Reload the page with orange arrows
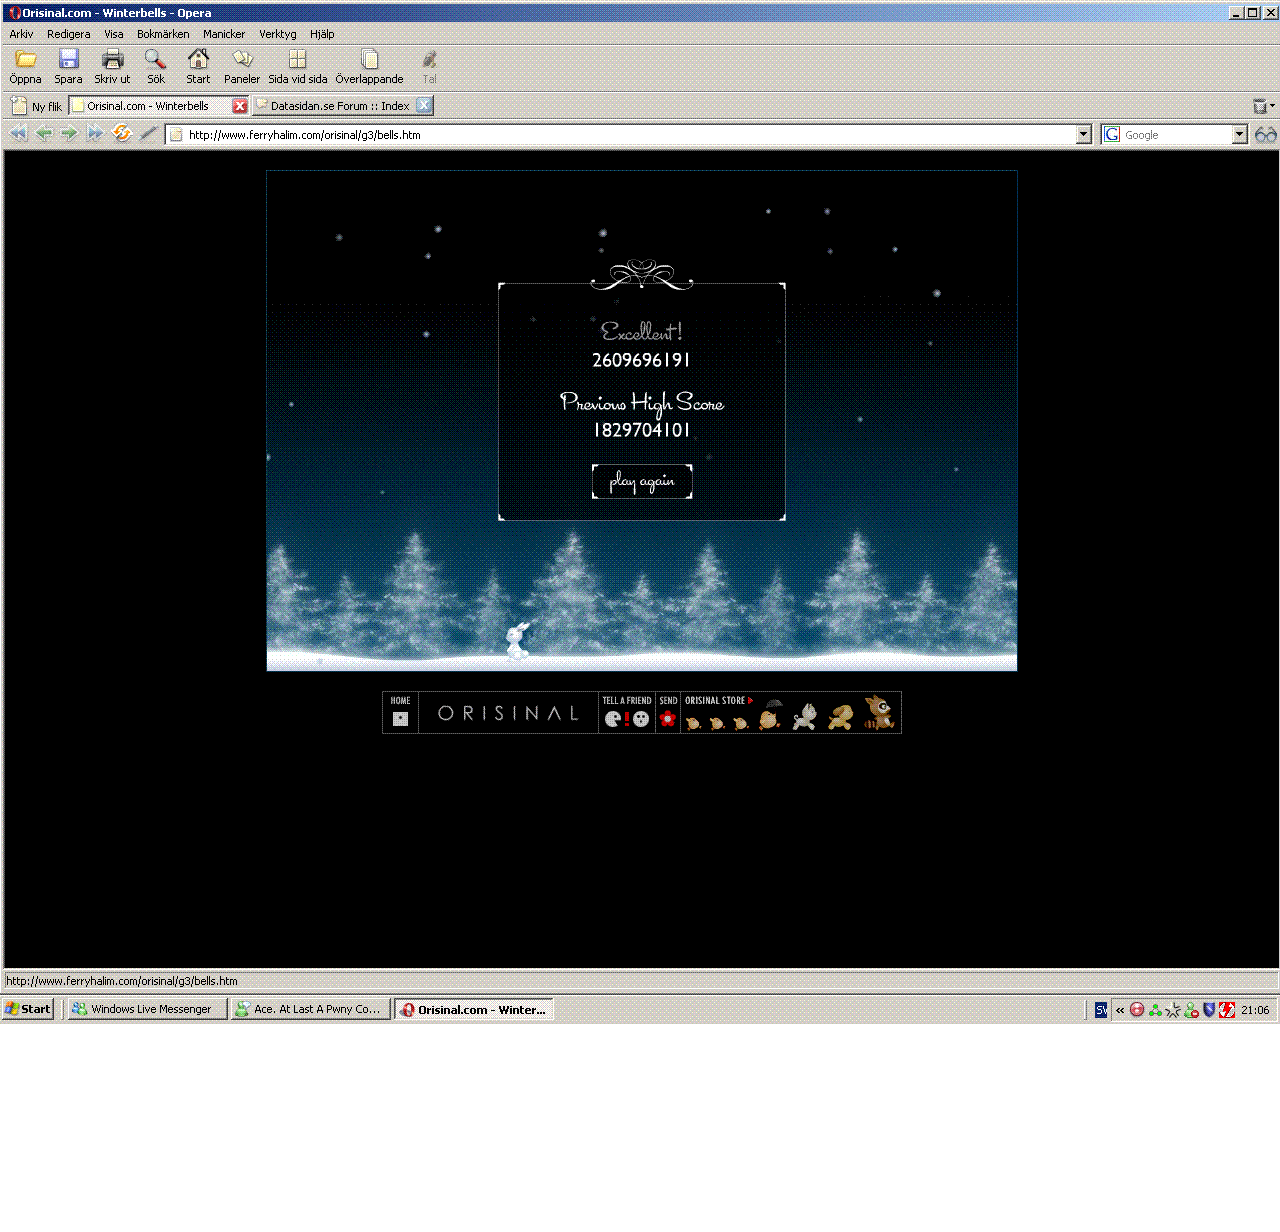The height and width of the screenshot is (1232, 1280). coord(122,133)
